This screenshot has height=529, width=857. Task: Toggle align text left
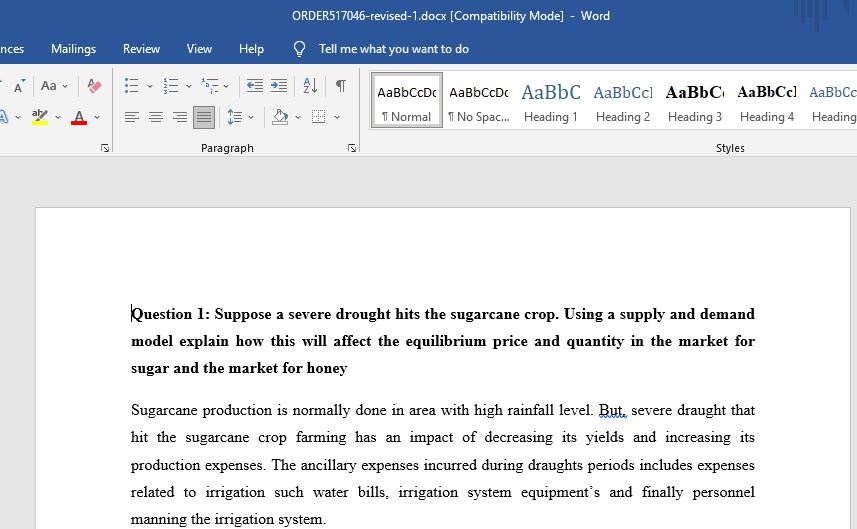pyautogui.click(x=132, y=117)
